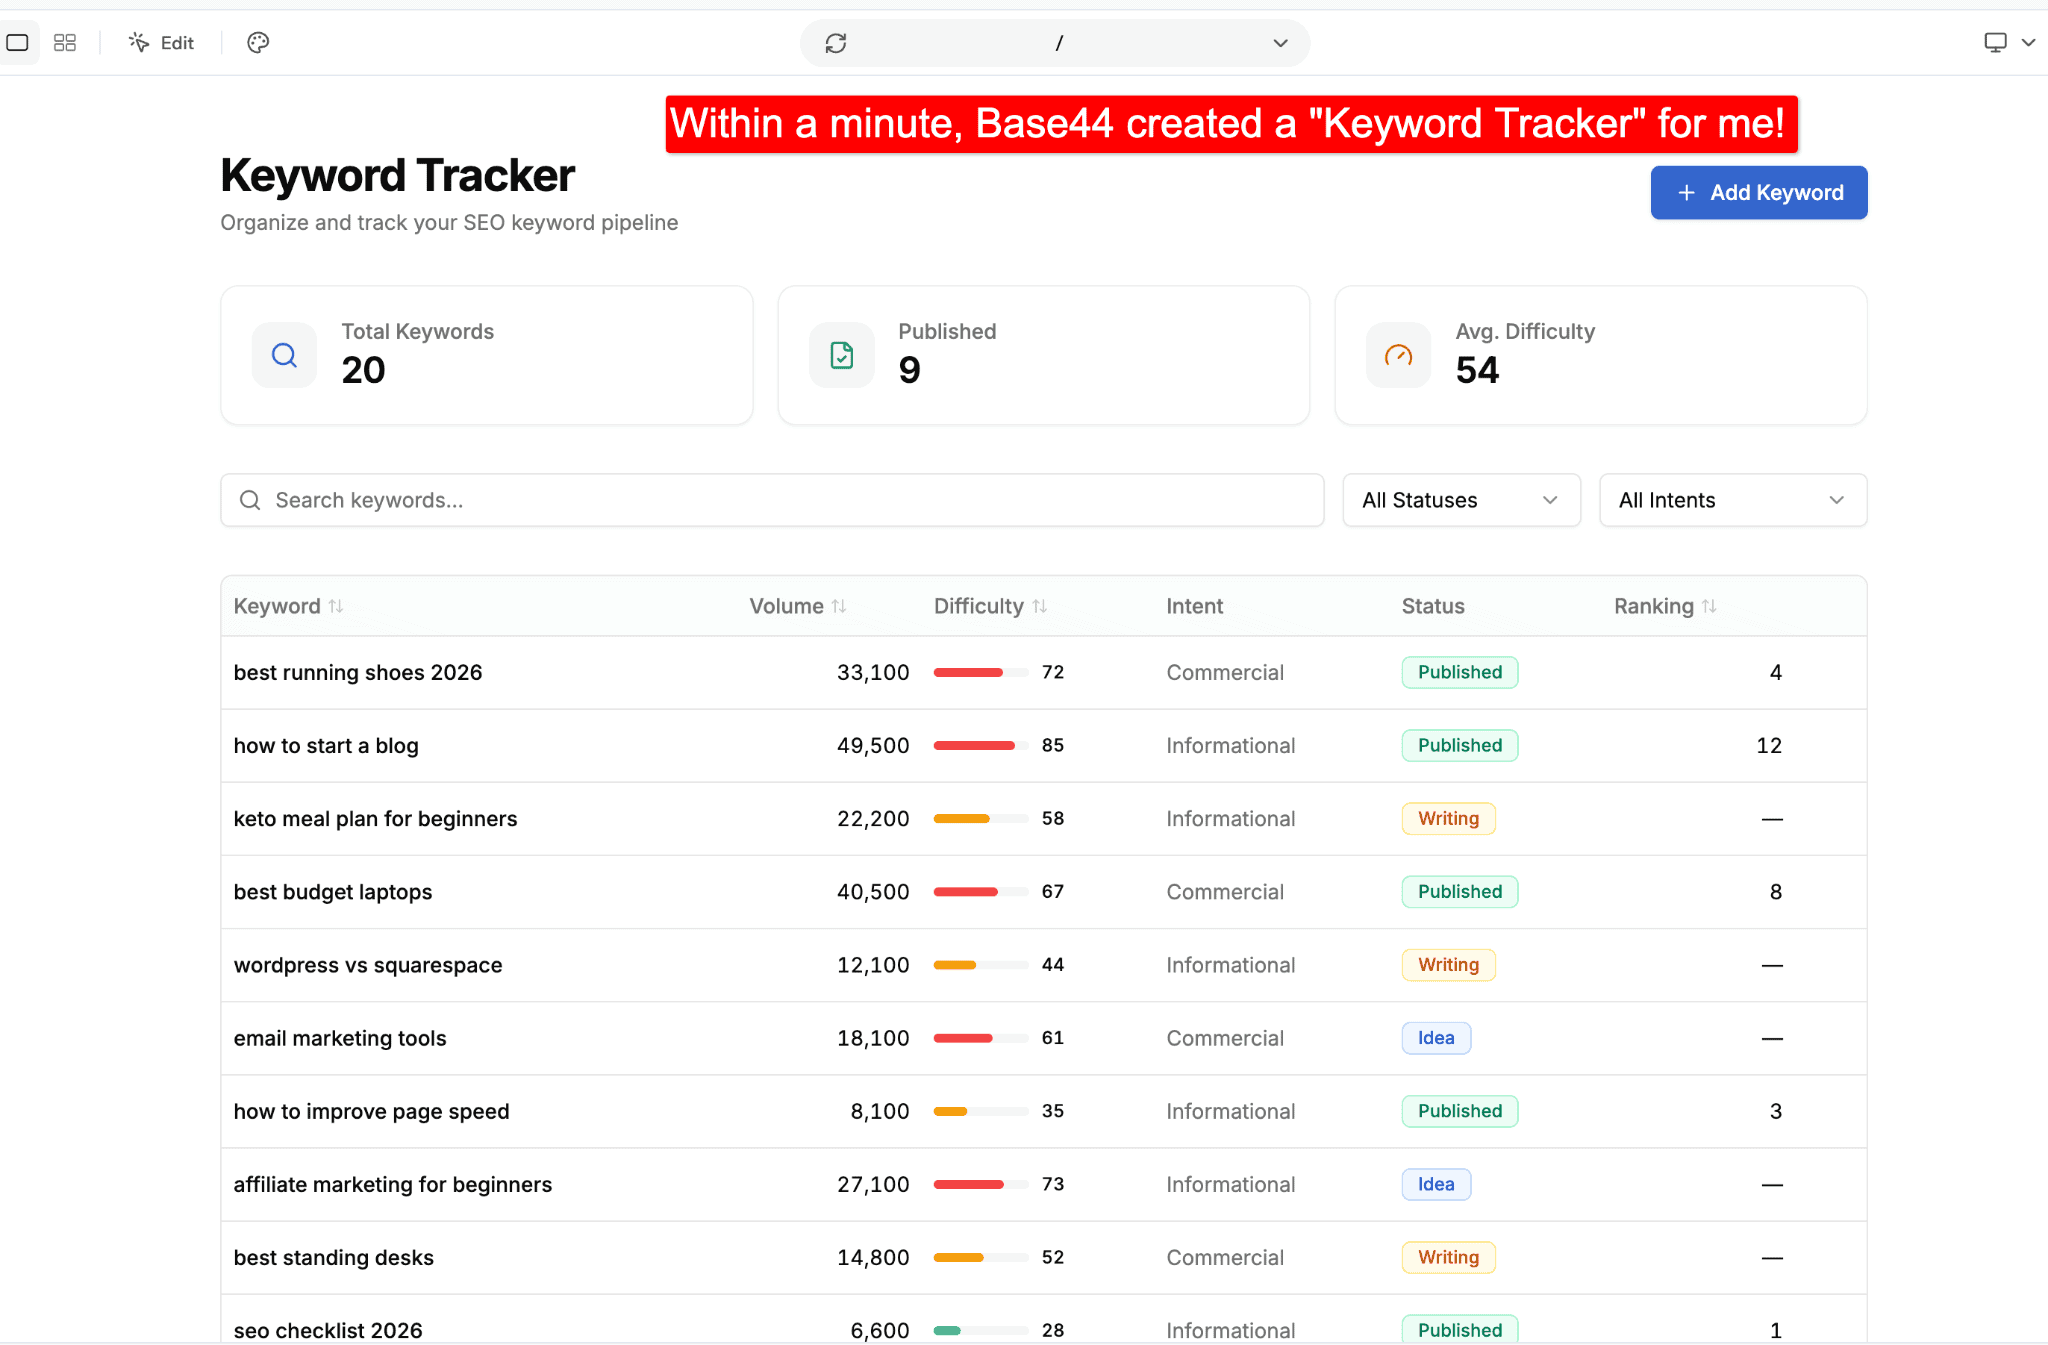Viewport: 2048px width, 1345px height.
Task: Click the single-panel preview view icon
Action: point(18,43)
